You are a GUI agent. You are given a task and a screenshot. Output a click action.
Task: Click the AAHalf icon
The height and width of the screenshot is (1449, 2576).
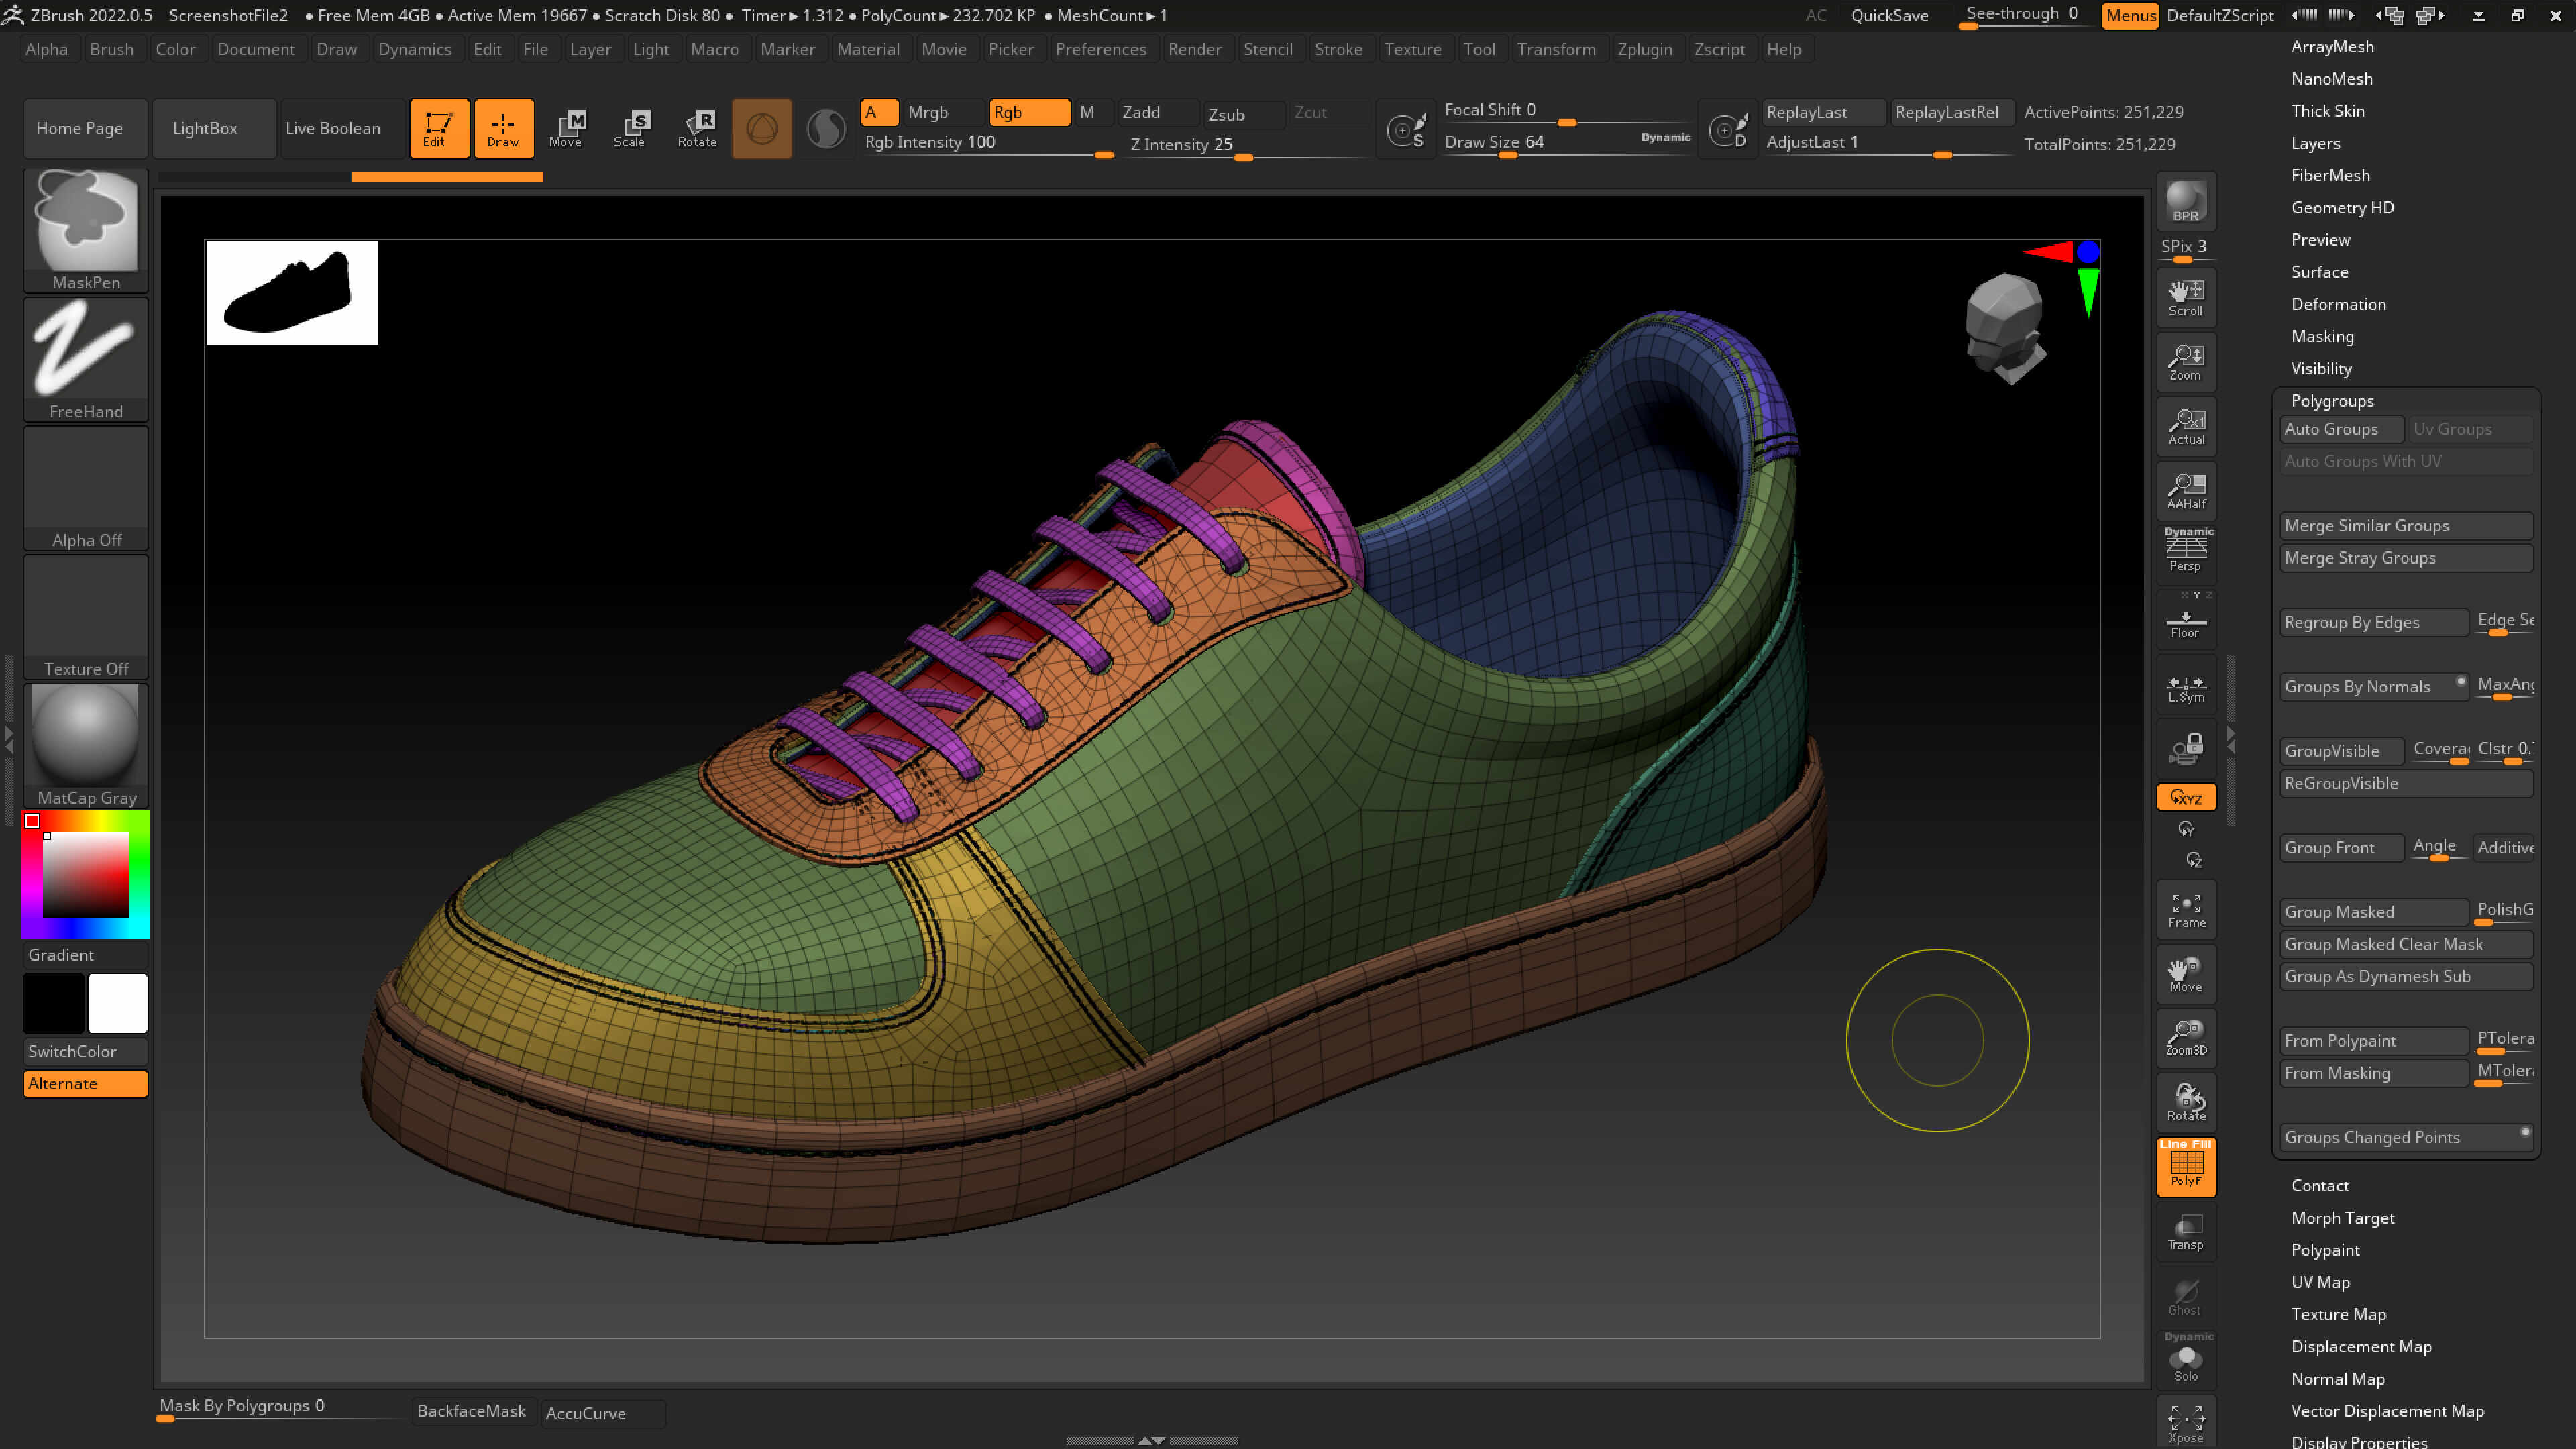[x=2186, y=490]
